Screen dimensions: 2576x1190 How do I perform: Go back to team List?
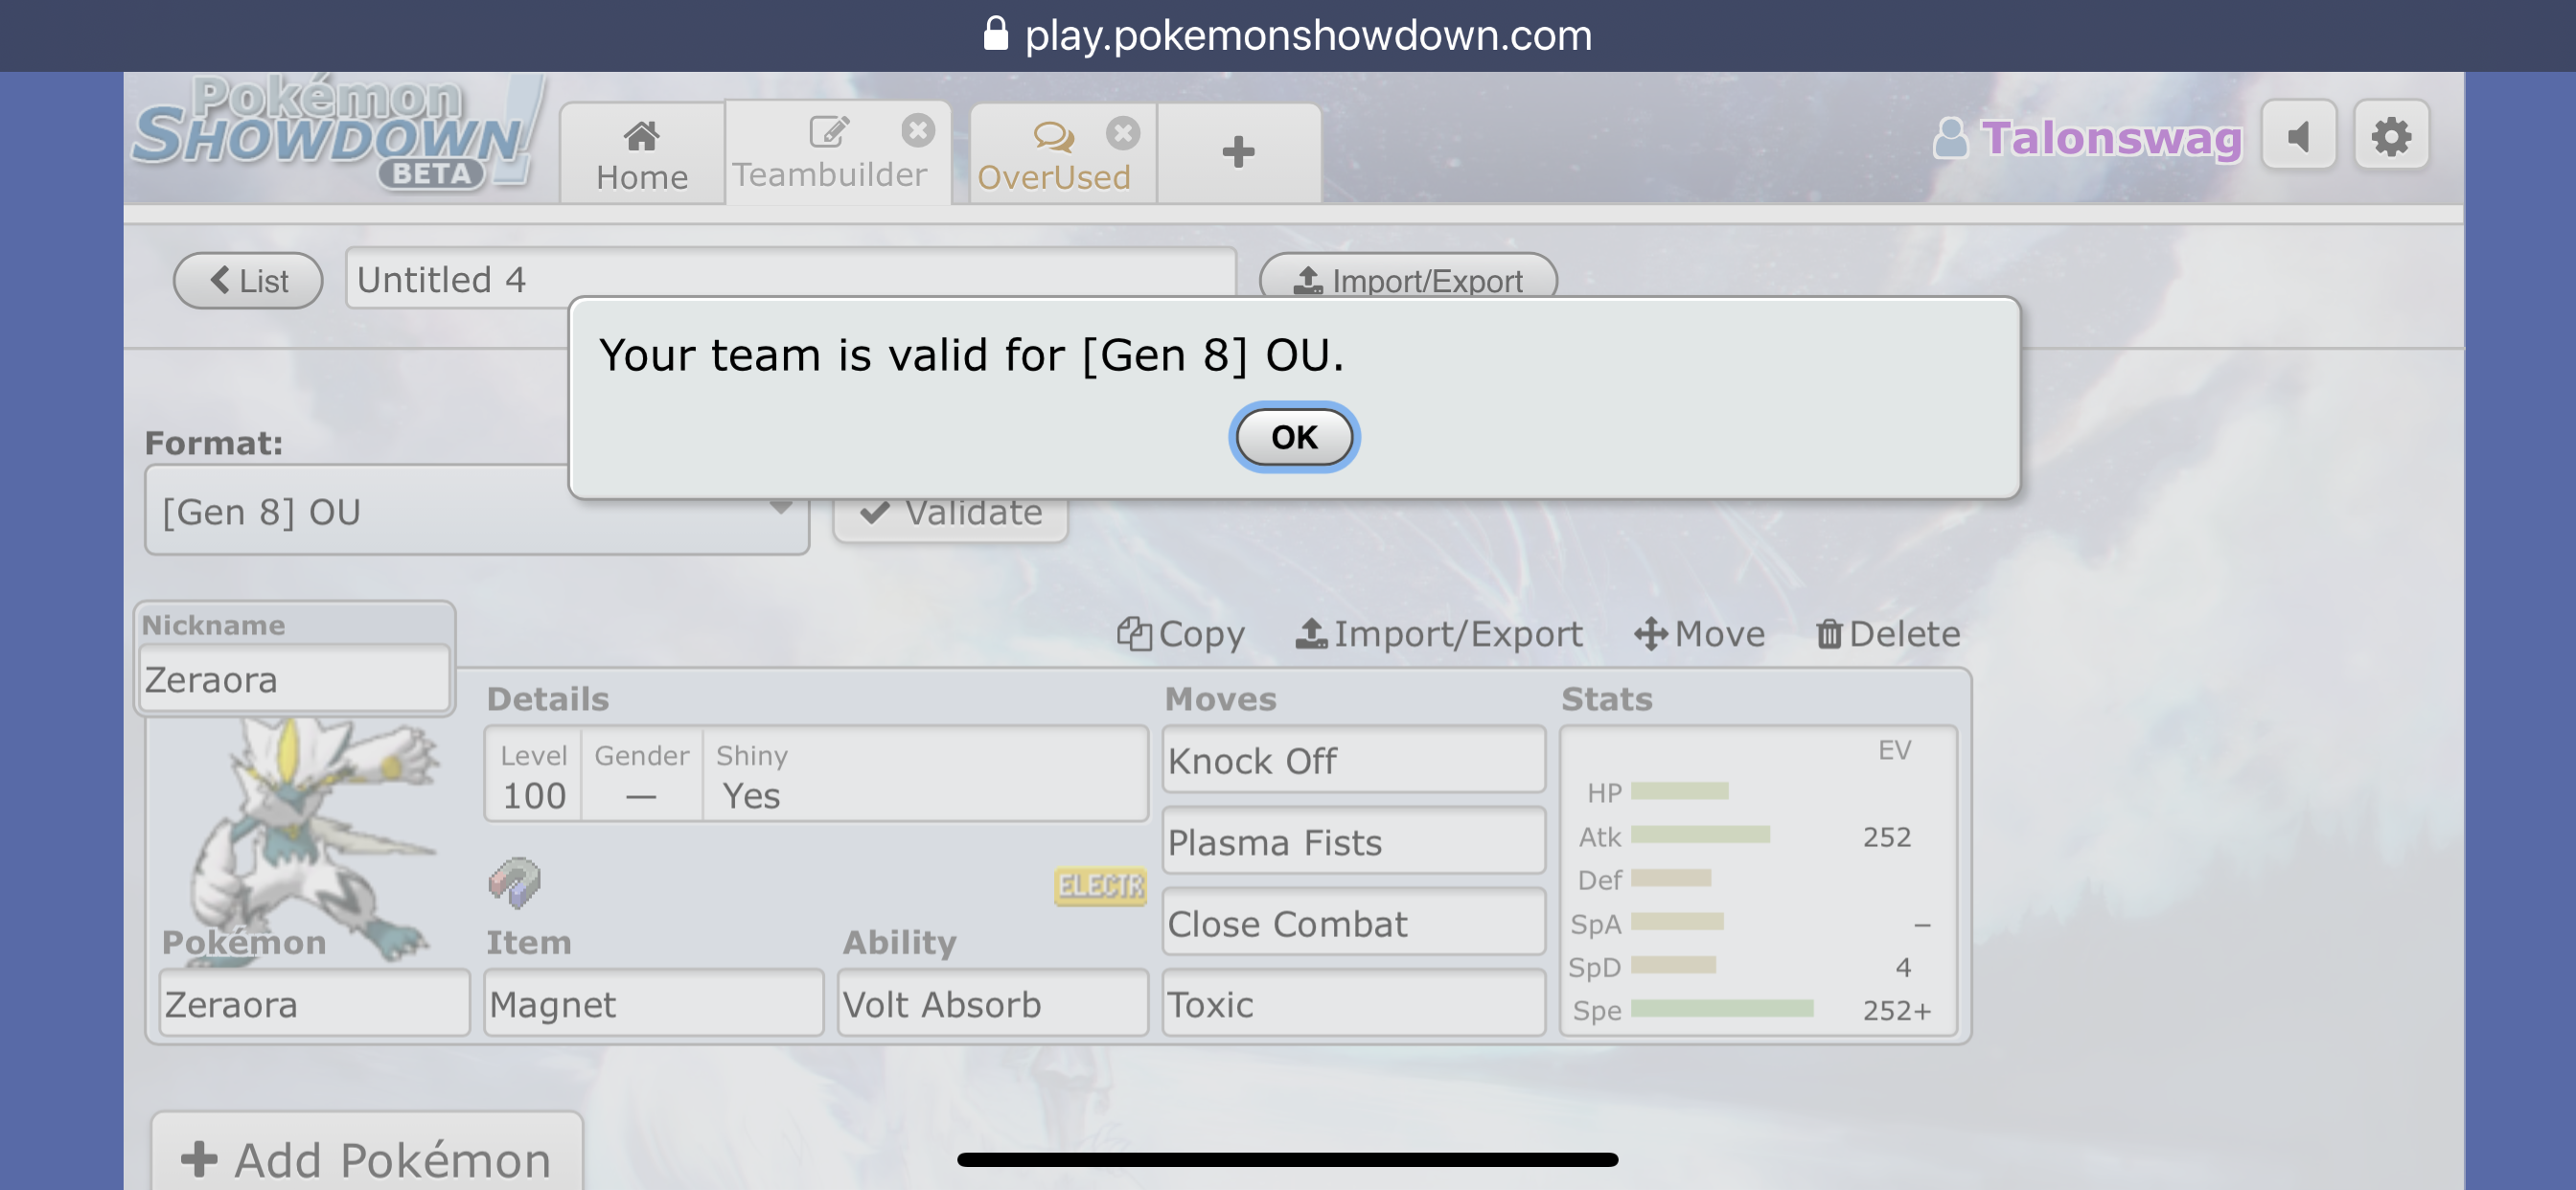click(x=248, y=281)
